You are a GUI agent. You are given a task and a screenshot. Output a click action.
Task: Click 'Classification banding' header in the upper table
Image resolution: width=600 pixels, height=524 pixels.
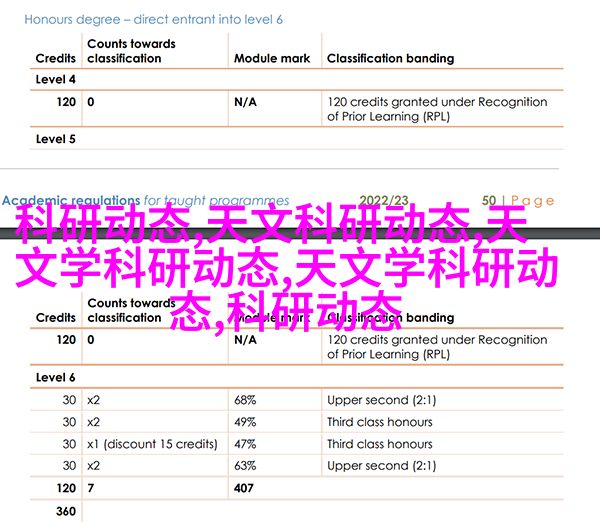coord(390,58)
